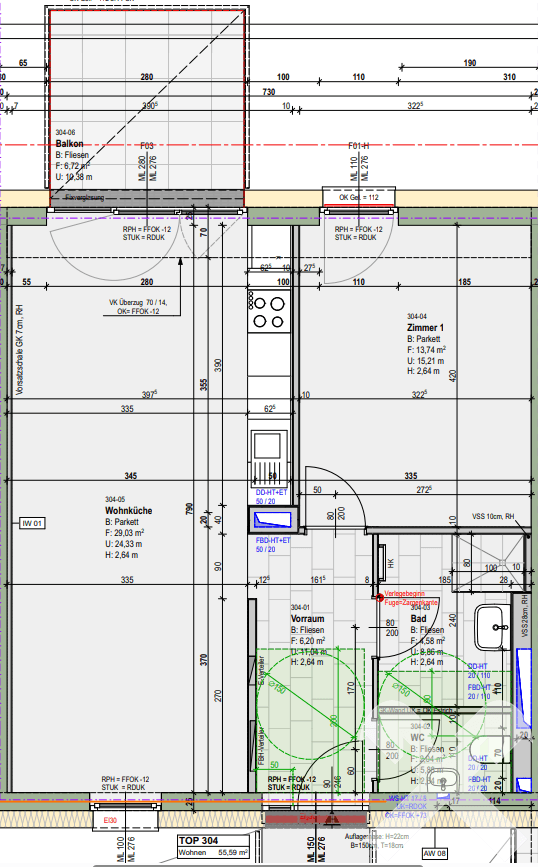This screenshot has width=538, height=867.
Task: Click the 'Vorsatzschale GK 7cm, RH' vertical note
Action: point(19,349)
